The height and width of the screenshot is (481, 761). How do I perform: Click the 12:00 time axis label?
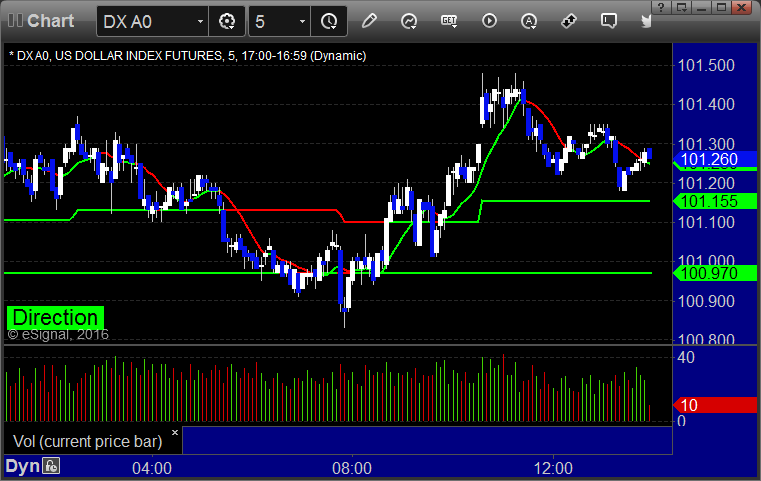pyautogui.click(x=553, y=468)
